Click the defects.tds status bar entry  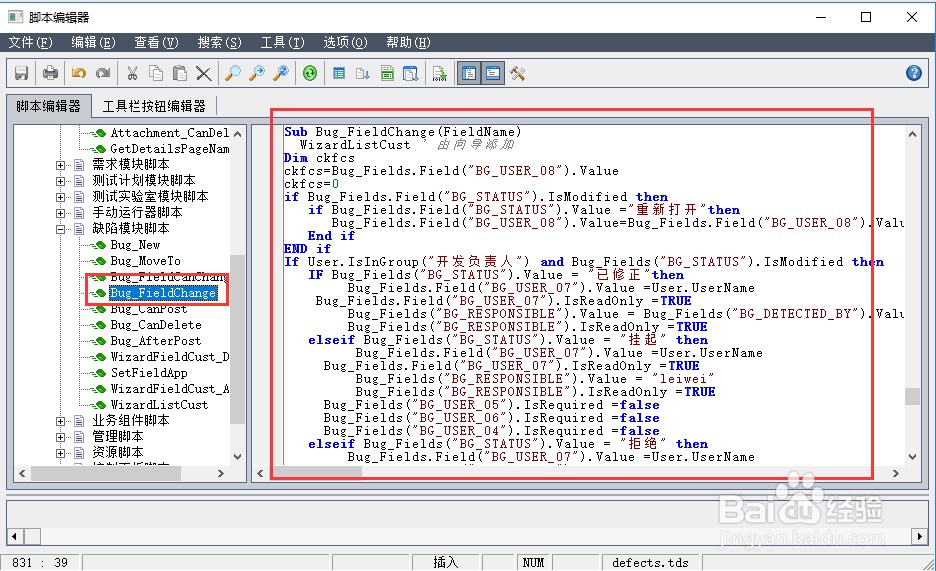tap(650, 563)
